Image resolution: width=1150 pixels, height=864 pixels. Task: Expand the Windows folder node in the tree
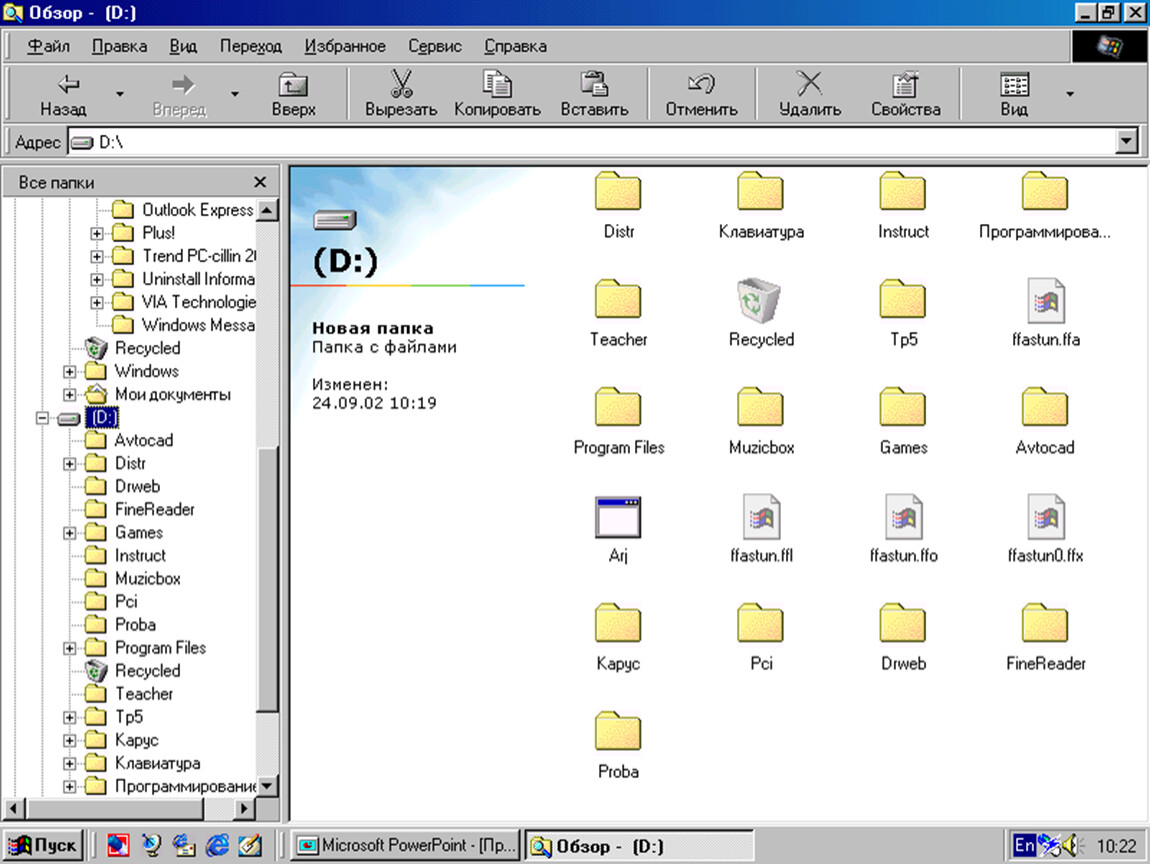tap(70, 371)
